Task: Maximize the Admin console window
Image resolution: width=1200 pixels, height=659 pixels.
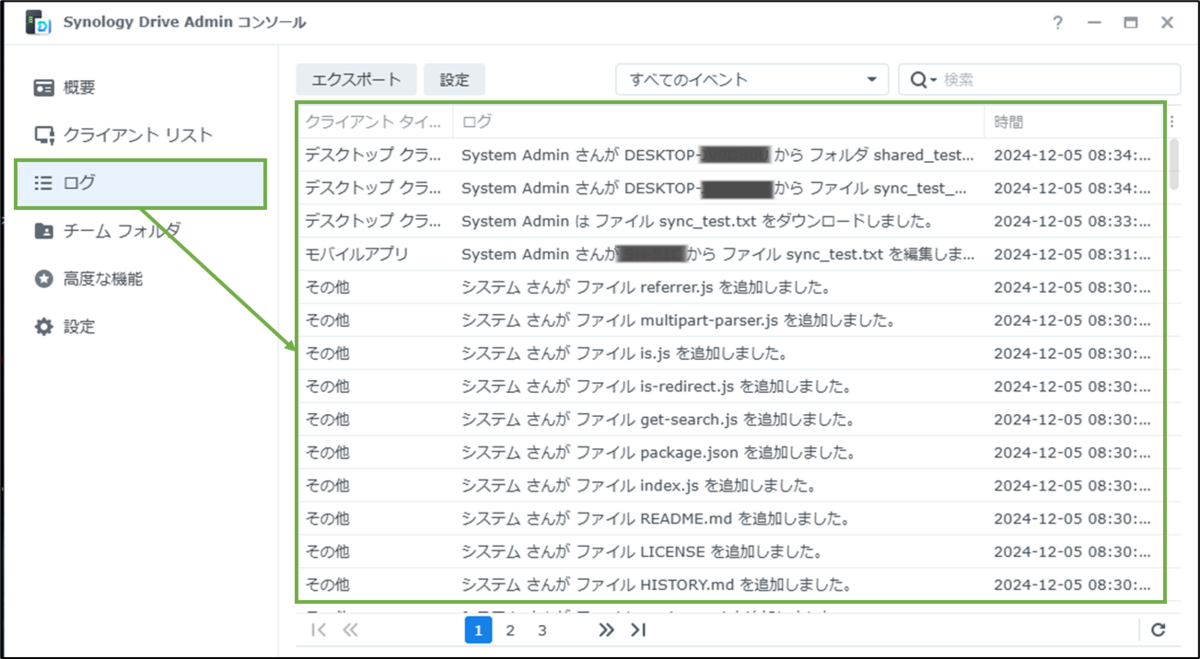Action: click(1130, 23)
